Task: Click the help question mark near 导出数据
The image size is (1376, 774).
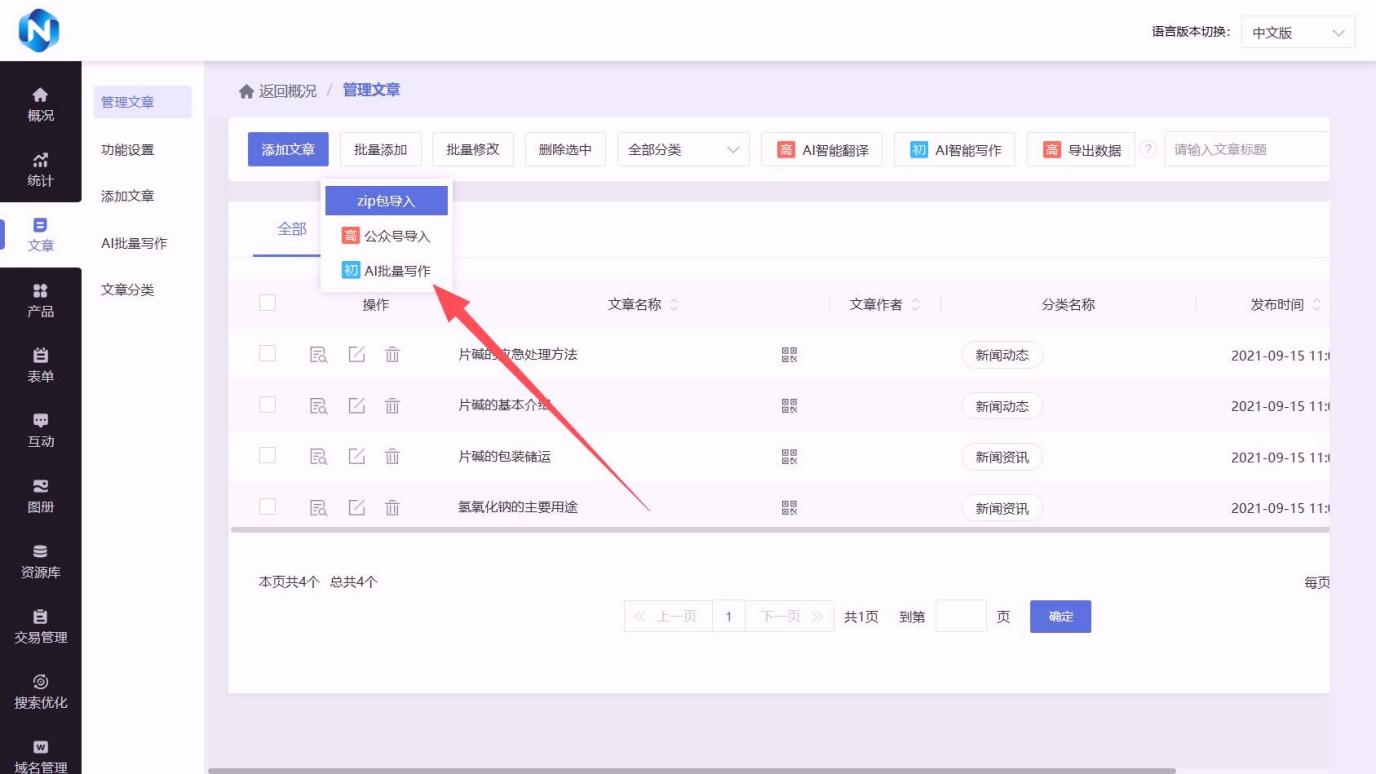Action: [x=1148, y=149]
